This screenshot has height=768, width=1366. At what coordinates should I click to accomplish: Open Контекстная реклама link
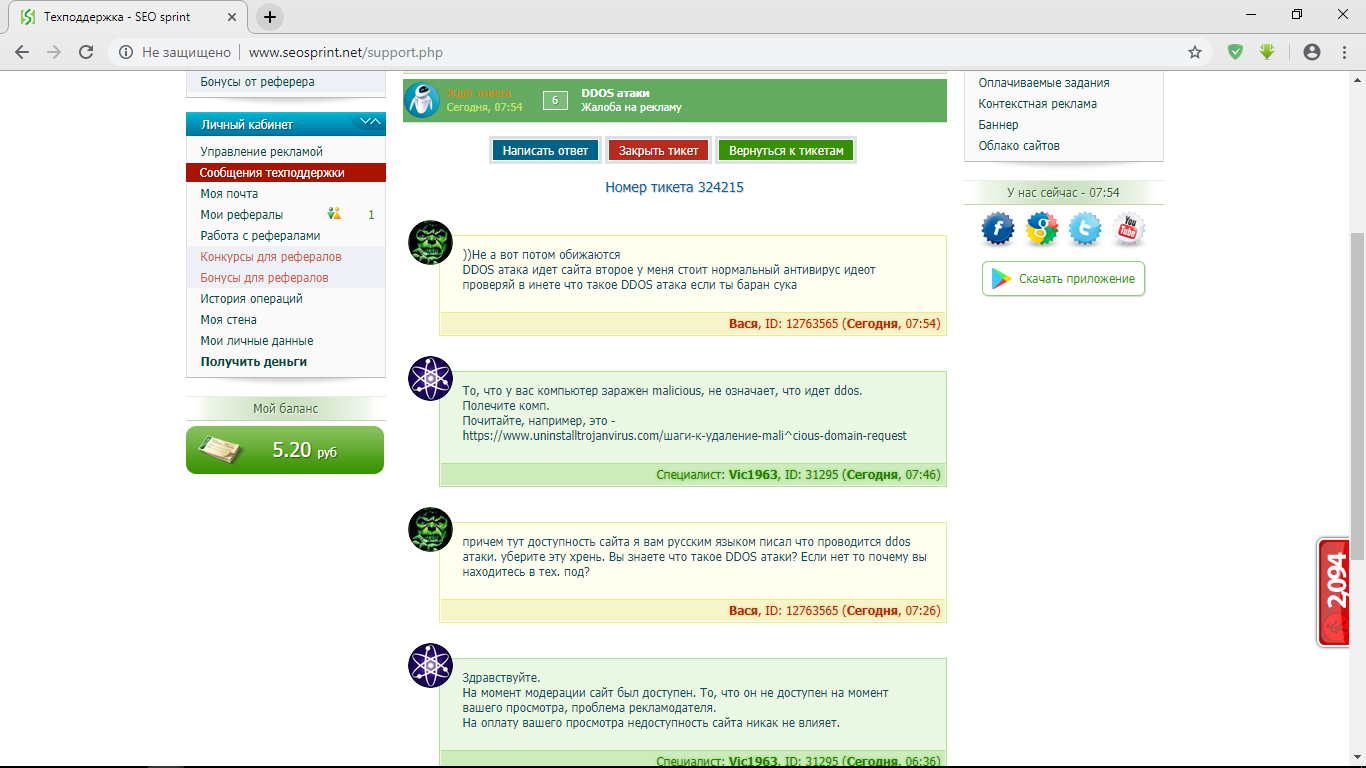click(1037, 104)
